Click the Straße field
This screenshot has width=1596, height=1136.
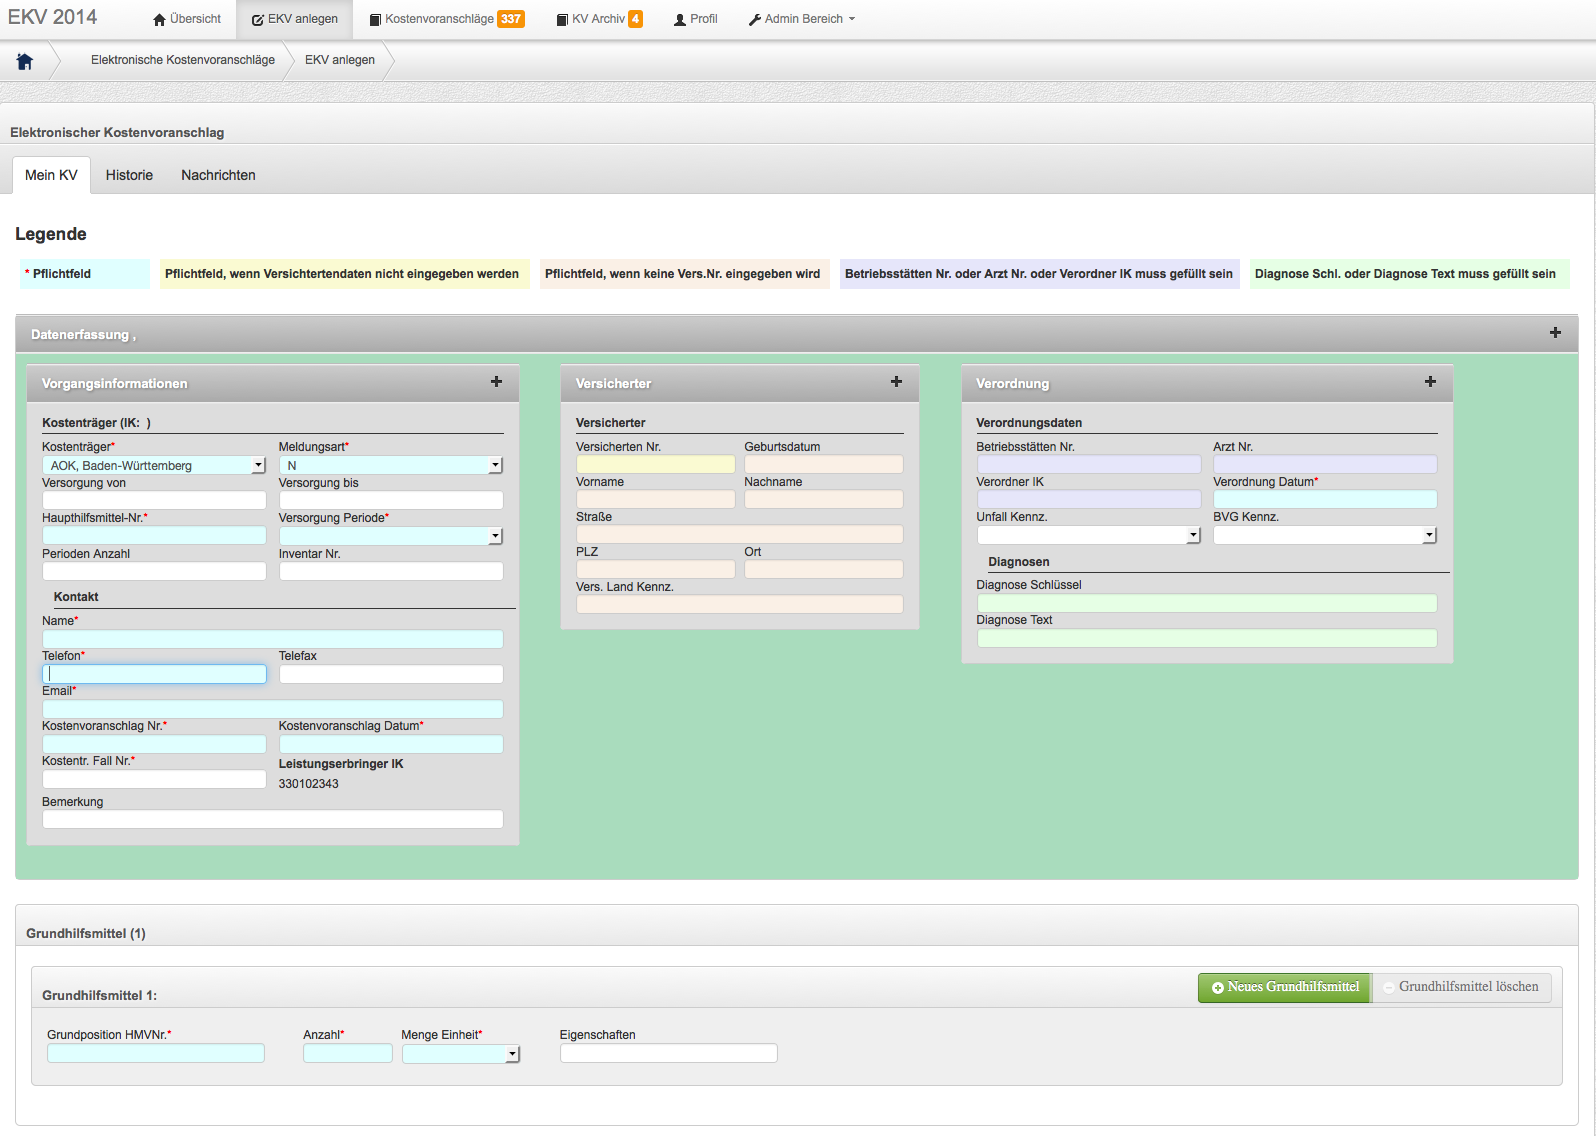[x=739, y=534]
